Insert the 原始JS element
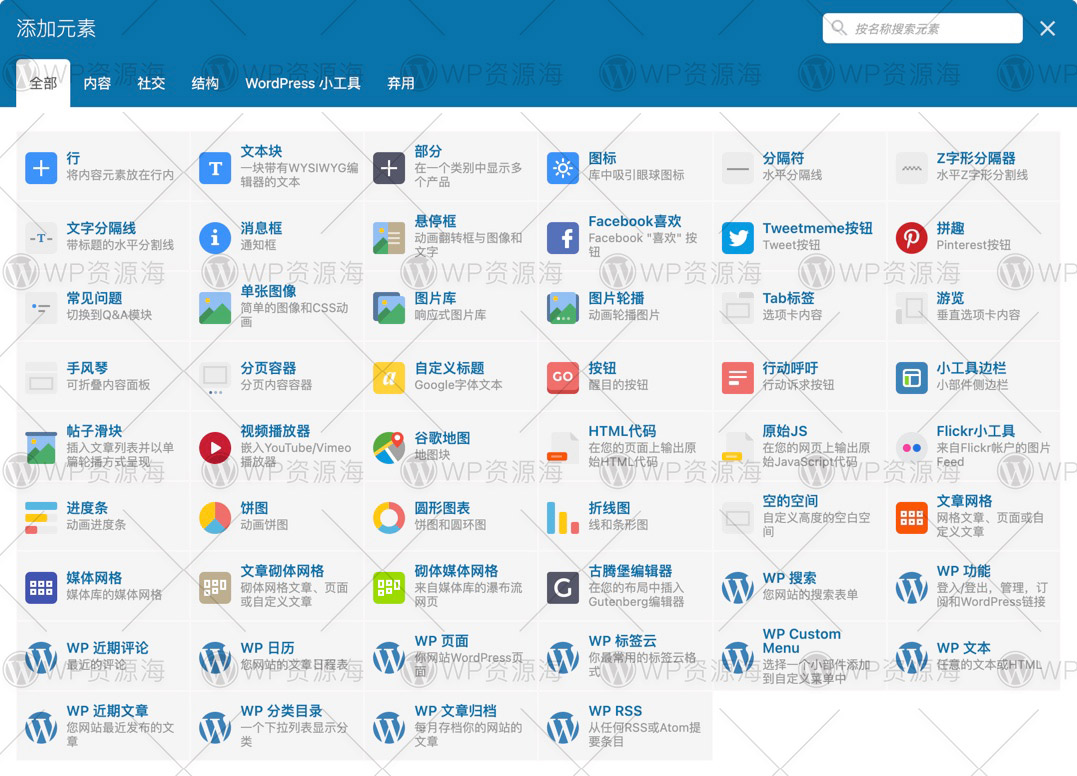 [x=800, y=447]
